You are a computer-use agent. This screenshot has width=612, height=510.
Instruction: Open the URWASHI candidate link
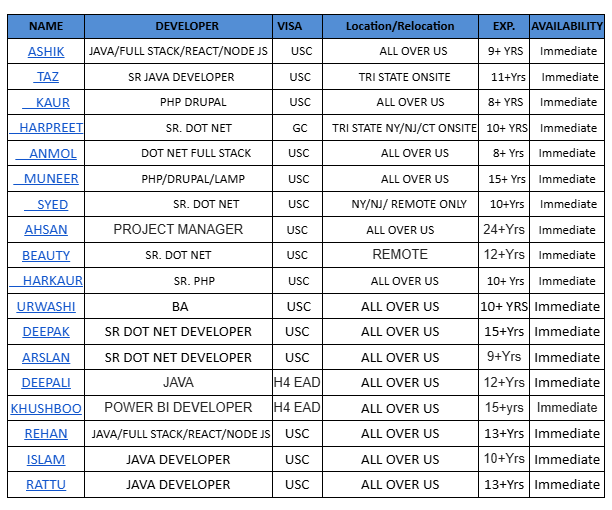46,306
